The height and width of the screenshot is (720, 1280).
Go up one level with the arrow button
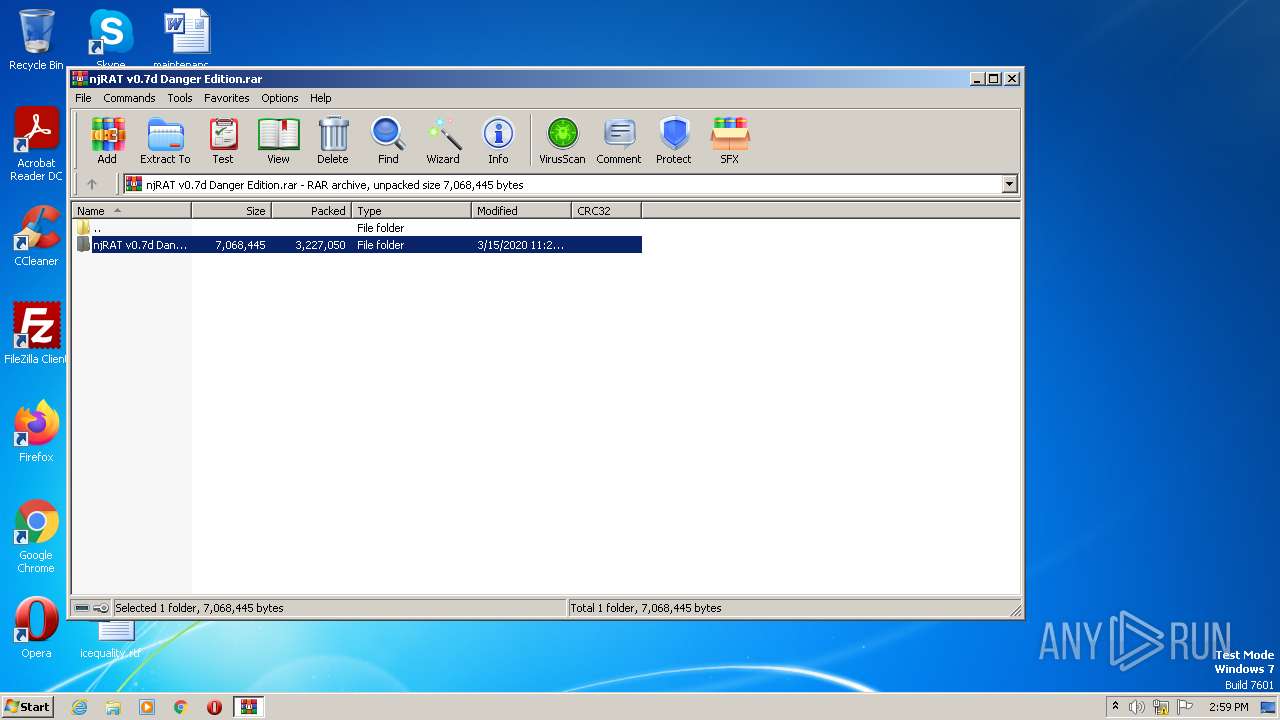click(92, 184)
